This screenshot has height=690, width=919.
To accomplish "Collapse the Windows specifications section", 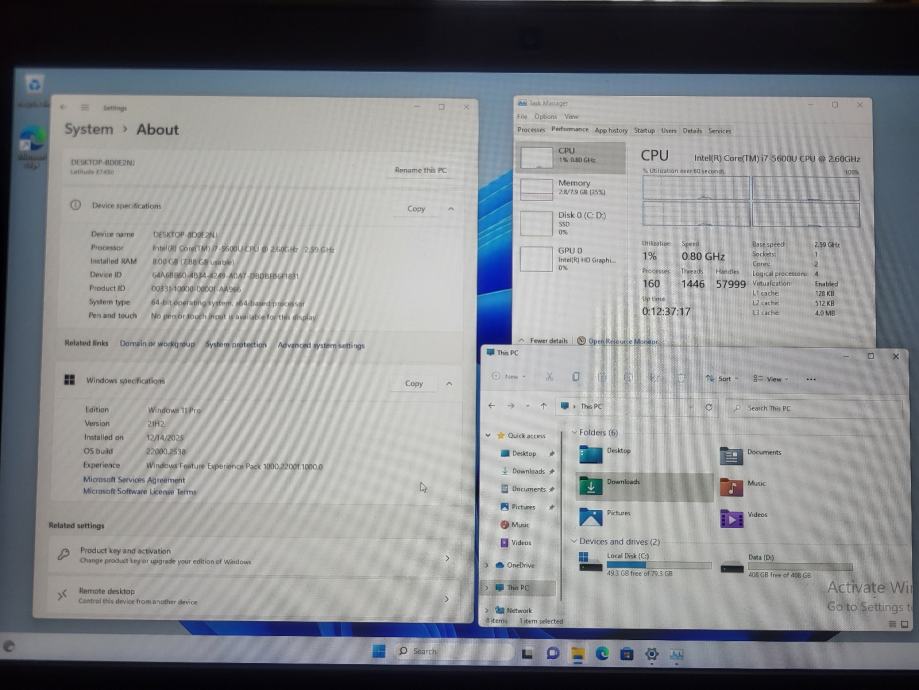I will click(x=449, y=383).
